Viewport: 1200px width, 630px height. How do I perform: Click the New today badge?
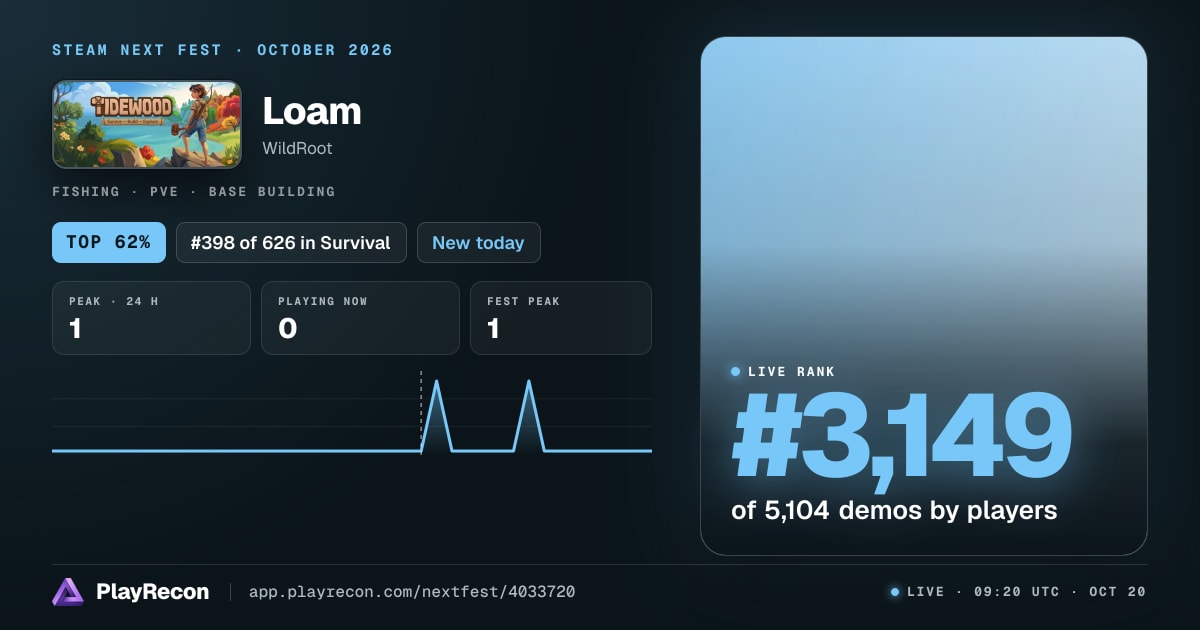coord(478,242)
